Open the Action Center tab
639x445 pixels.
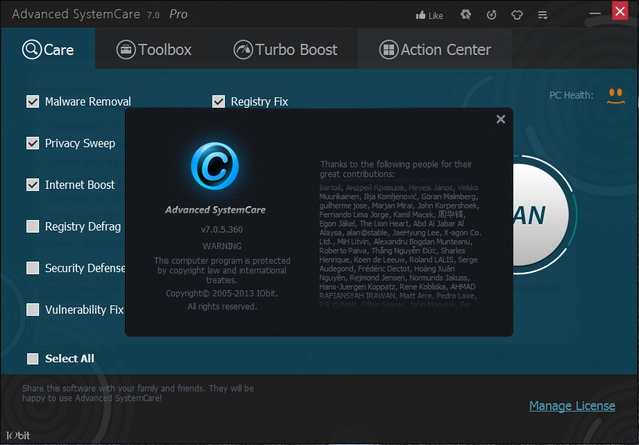pos(435,50)
